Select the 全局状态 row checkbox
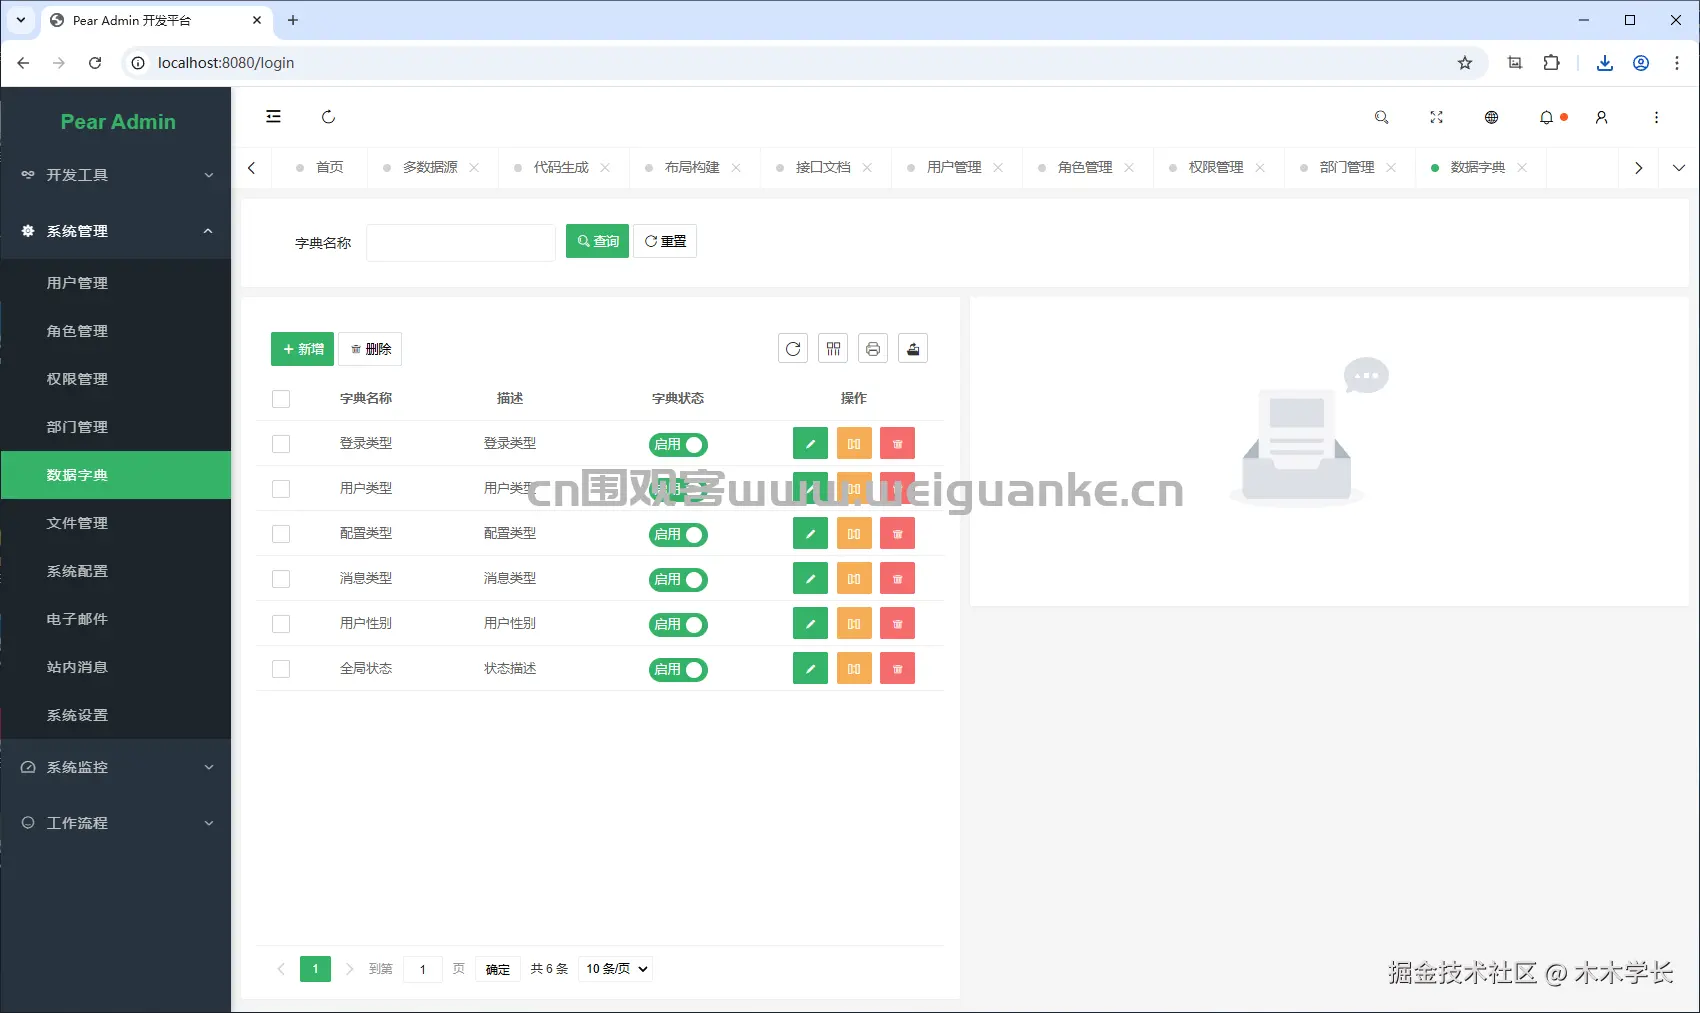The width and height of the screenshot is (1700, 1013). coord(281,669)
